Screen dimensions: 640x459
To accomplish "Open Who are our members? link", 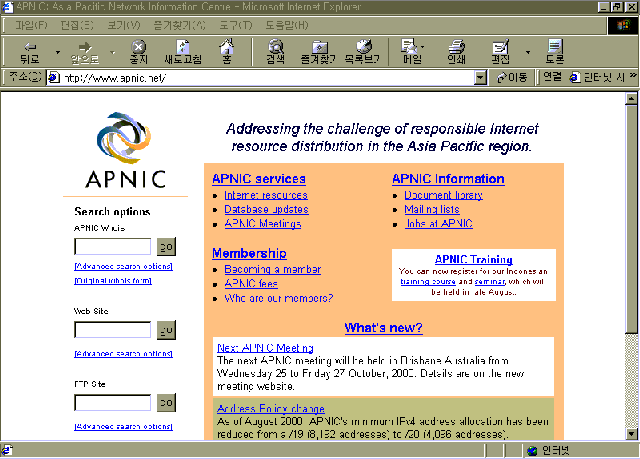I will click(279, 298).
